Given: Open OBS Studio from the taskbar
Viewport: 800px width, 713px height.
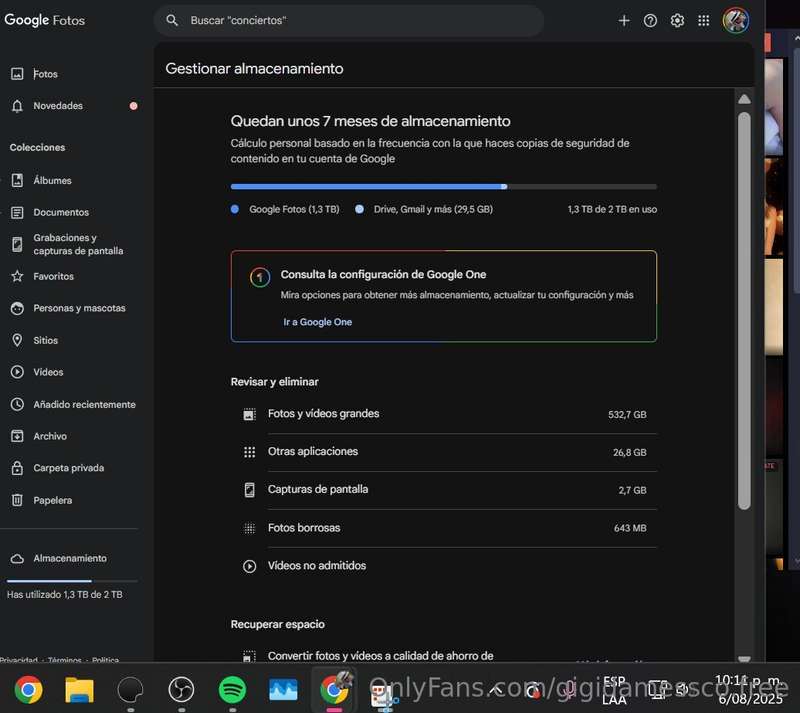Looking at the screenshot, I should pos(181,690).
